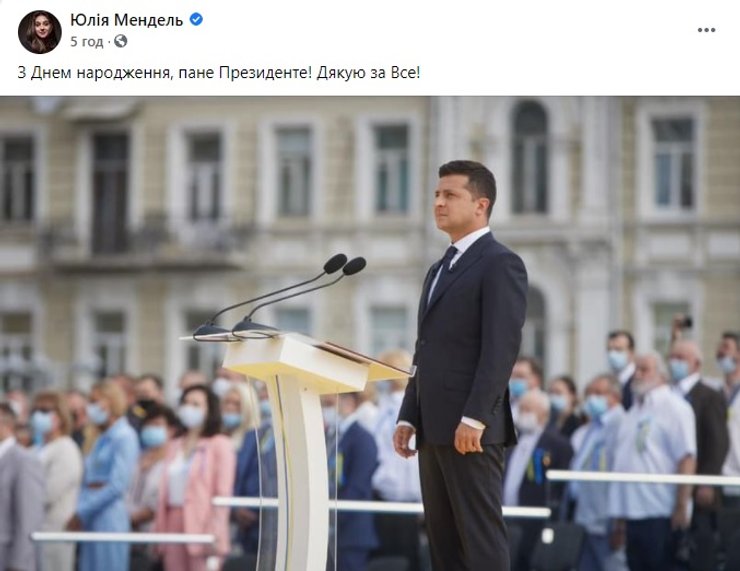Click the globe public-audience icon
The image size is (740, 571).
click(121, 42)
